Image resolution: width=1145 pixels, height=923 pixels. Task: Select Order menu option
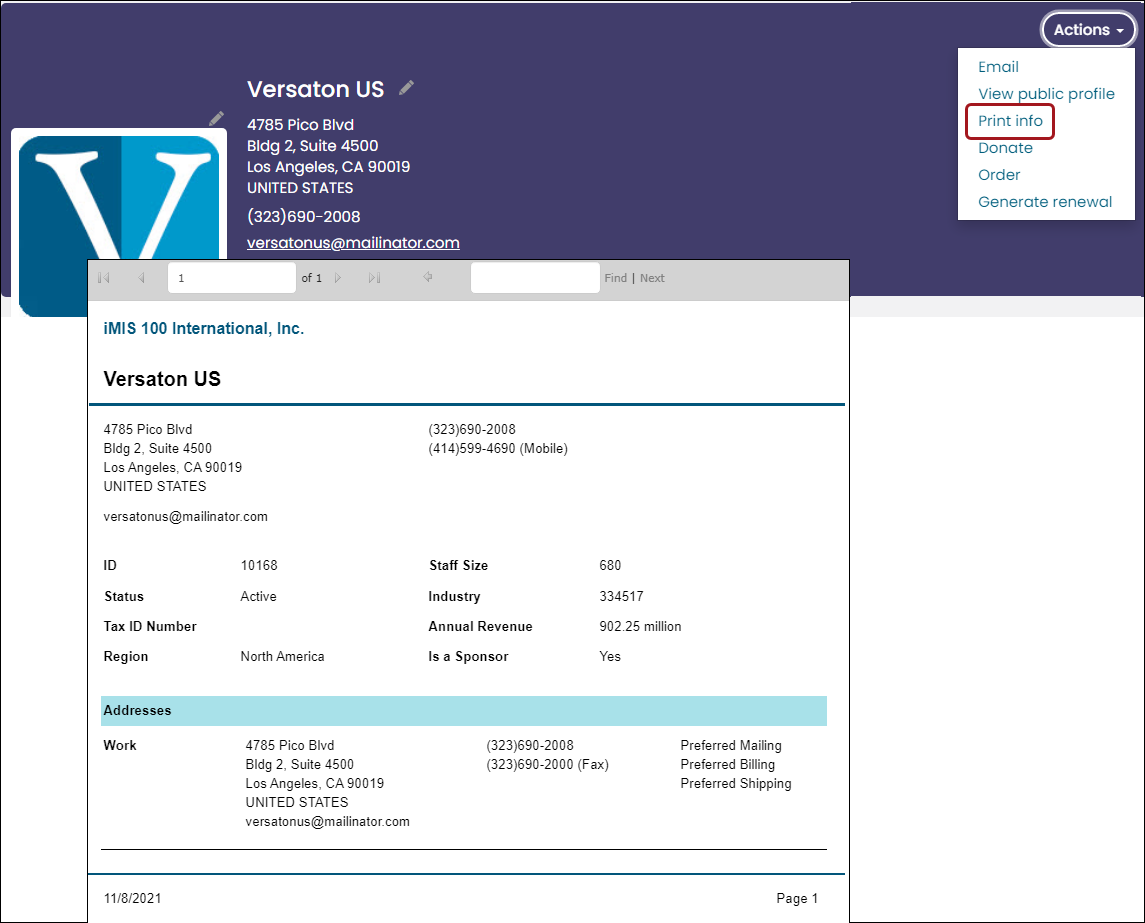tap(999, 175)
